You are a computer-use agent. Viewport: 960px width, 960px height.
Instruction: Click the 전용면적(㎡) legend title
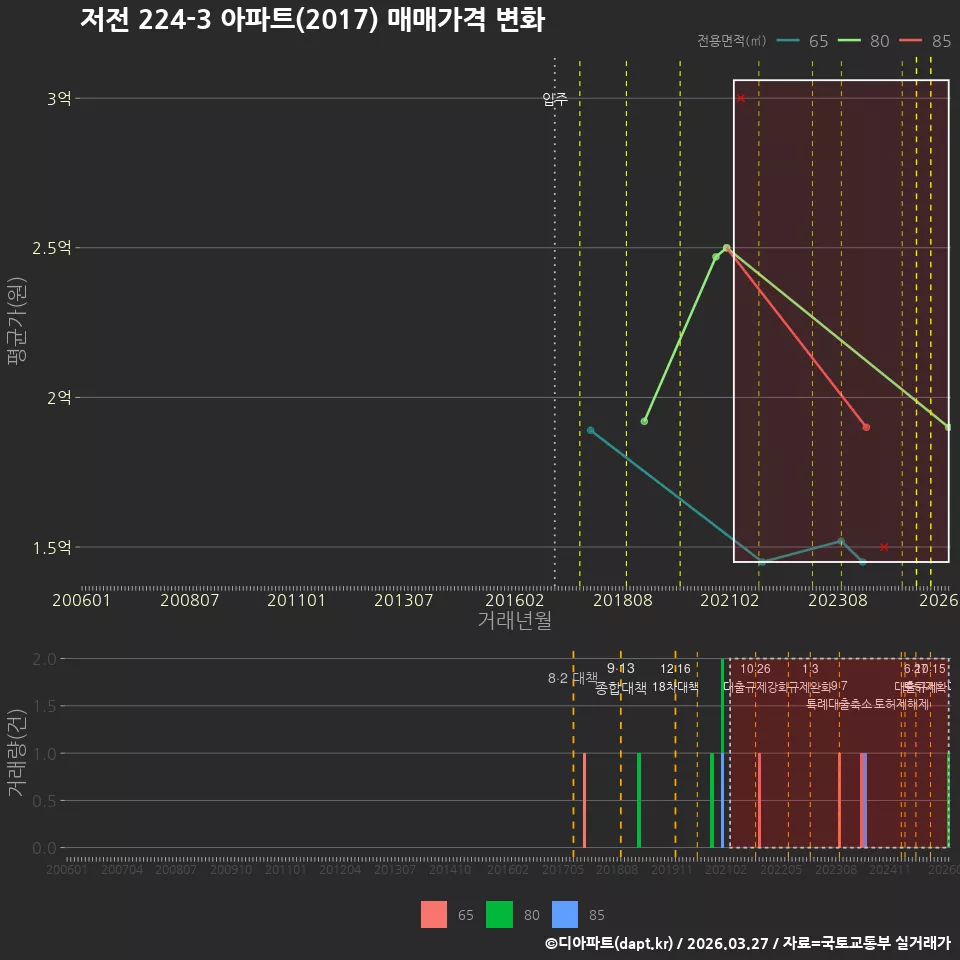point(732,41)
